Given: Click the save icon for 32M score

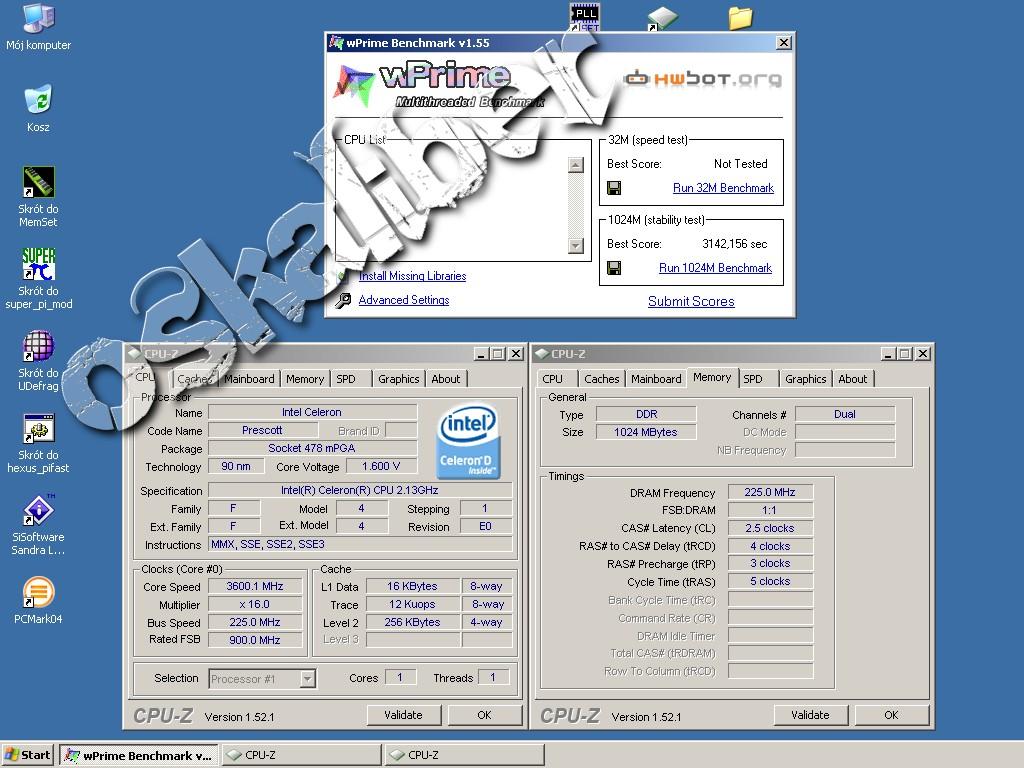Looking at the screenshot, I should tap(614, 188).
